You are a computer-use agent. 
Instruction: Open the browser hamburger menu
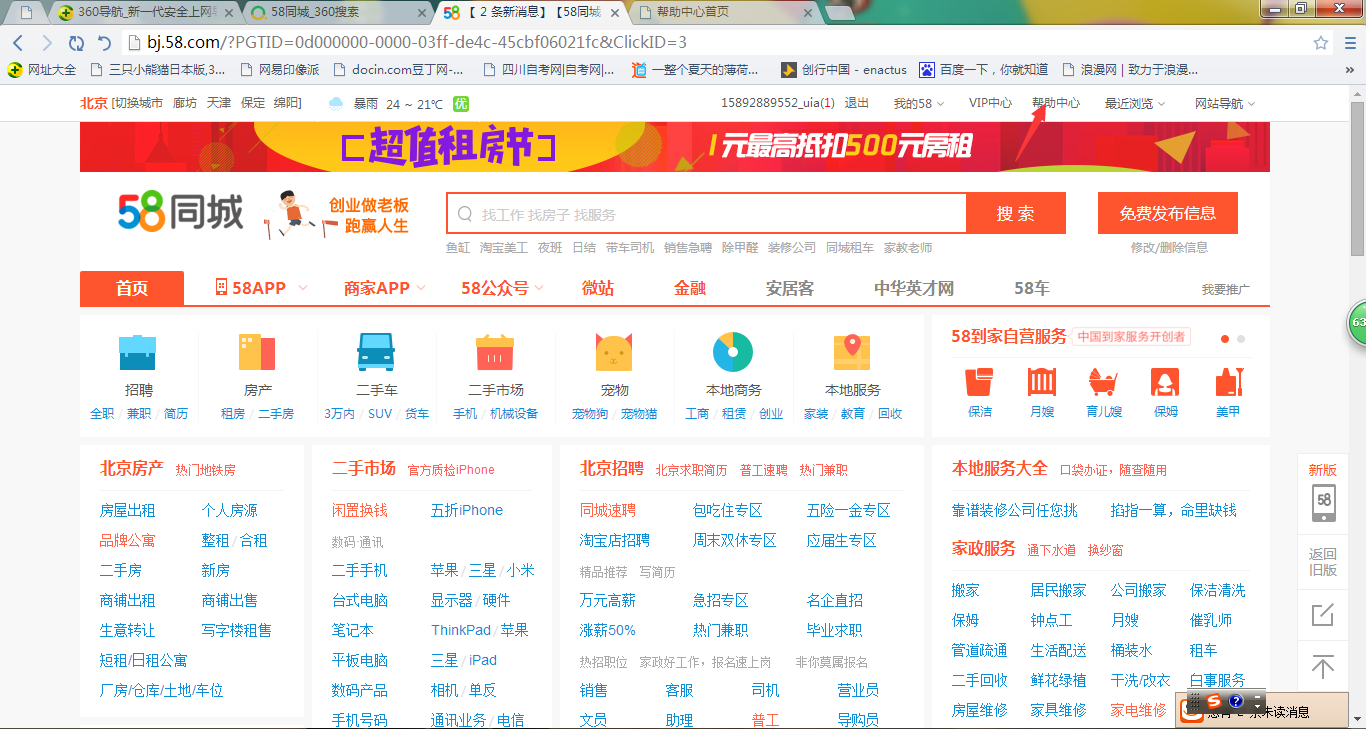click(x=1350, y=43)
